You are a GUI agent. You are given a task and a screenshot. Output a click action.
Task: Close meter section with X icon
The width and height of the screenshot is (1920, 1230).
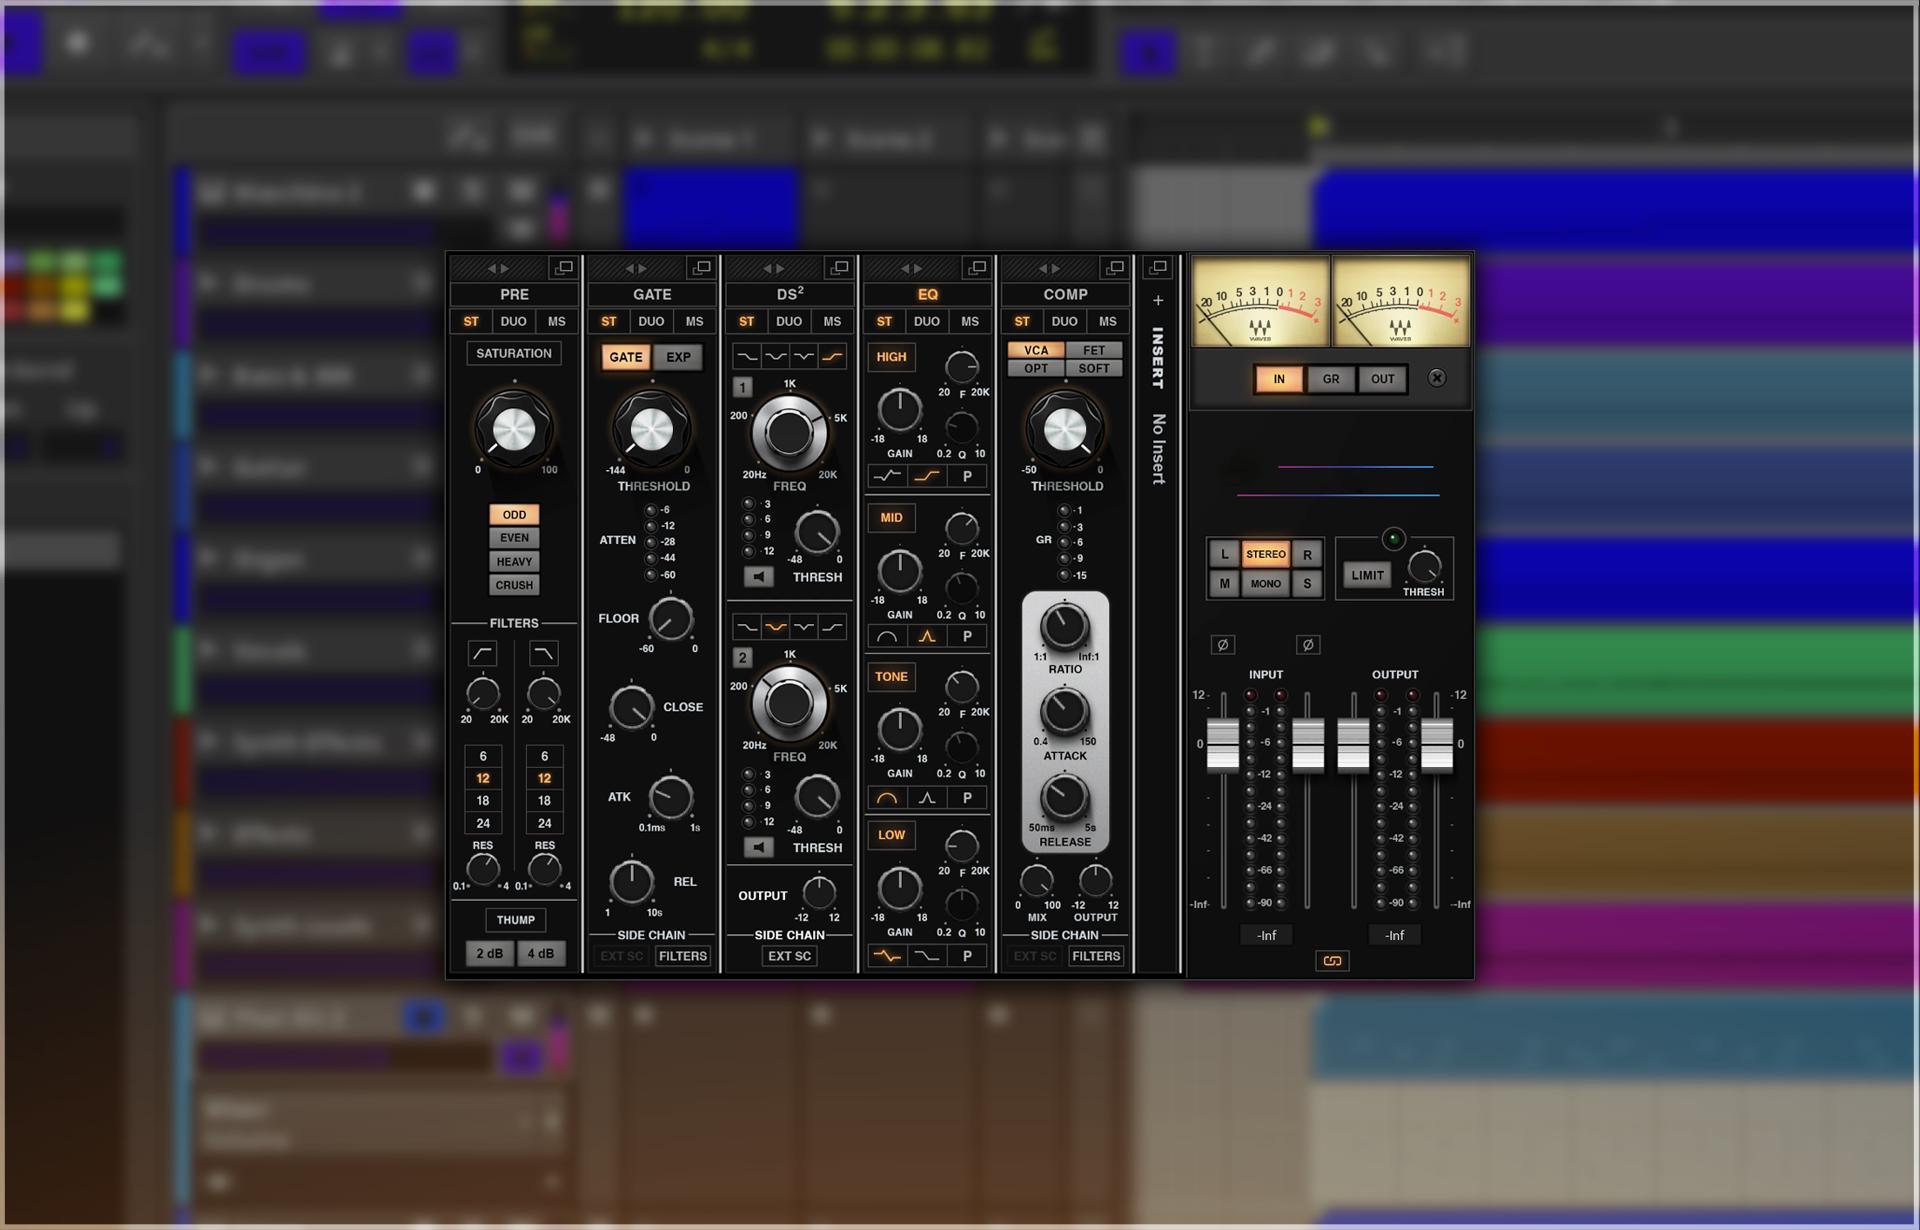point(1437,378)
